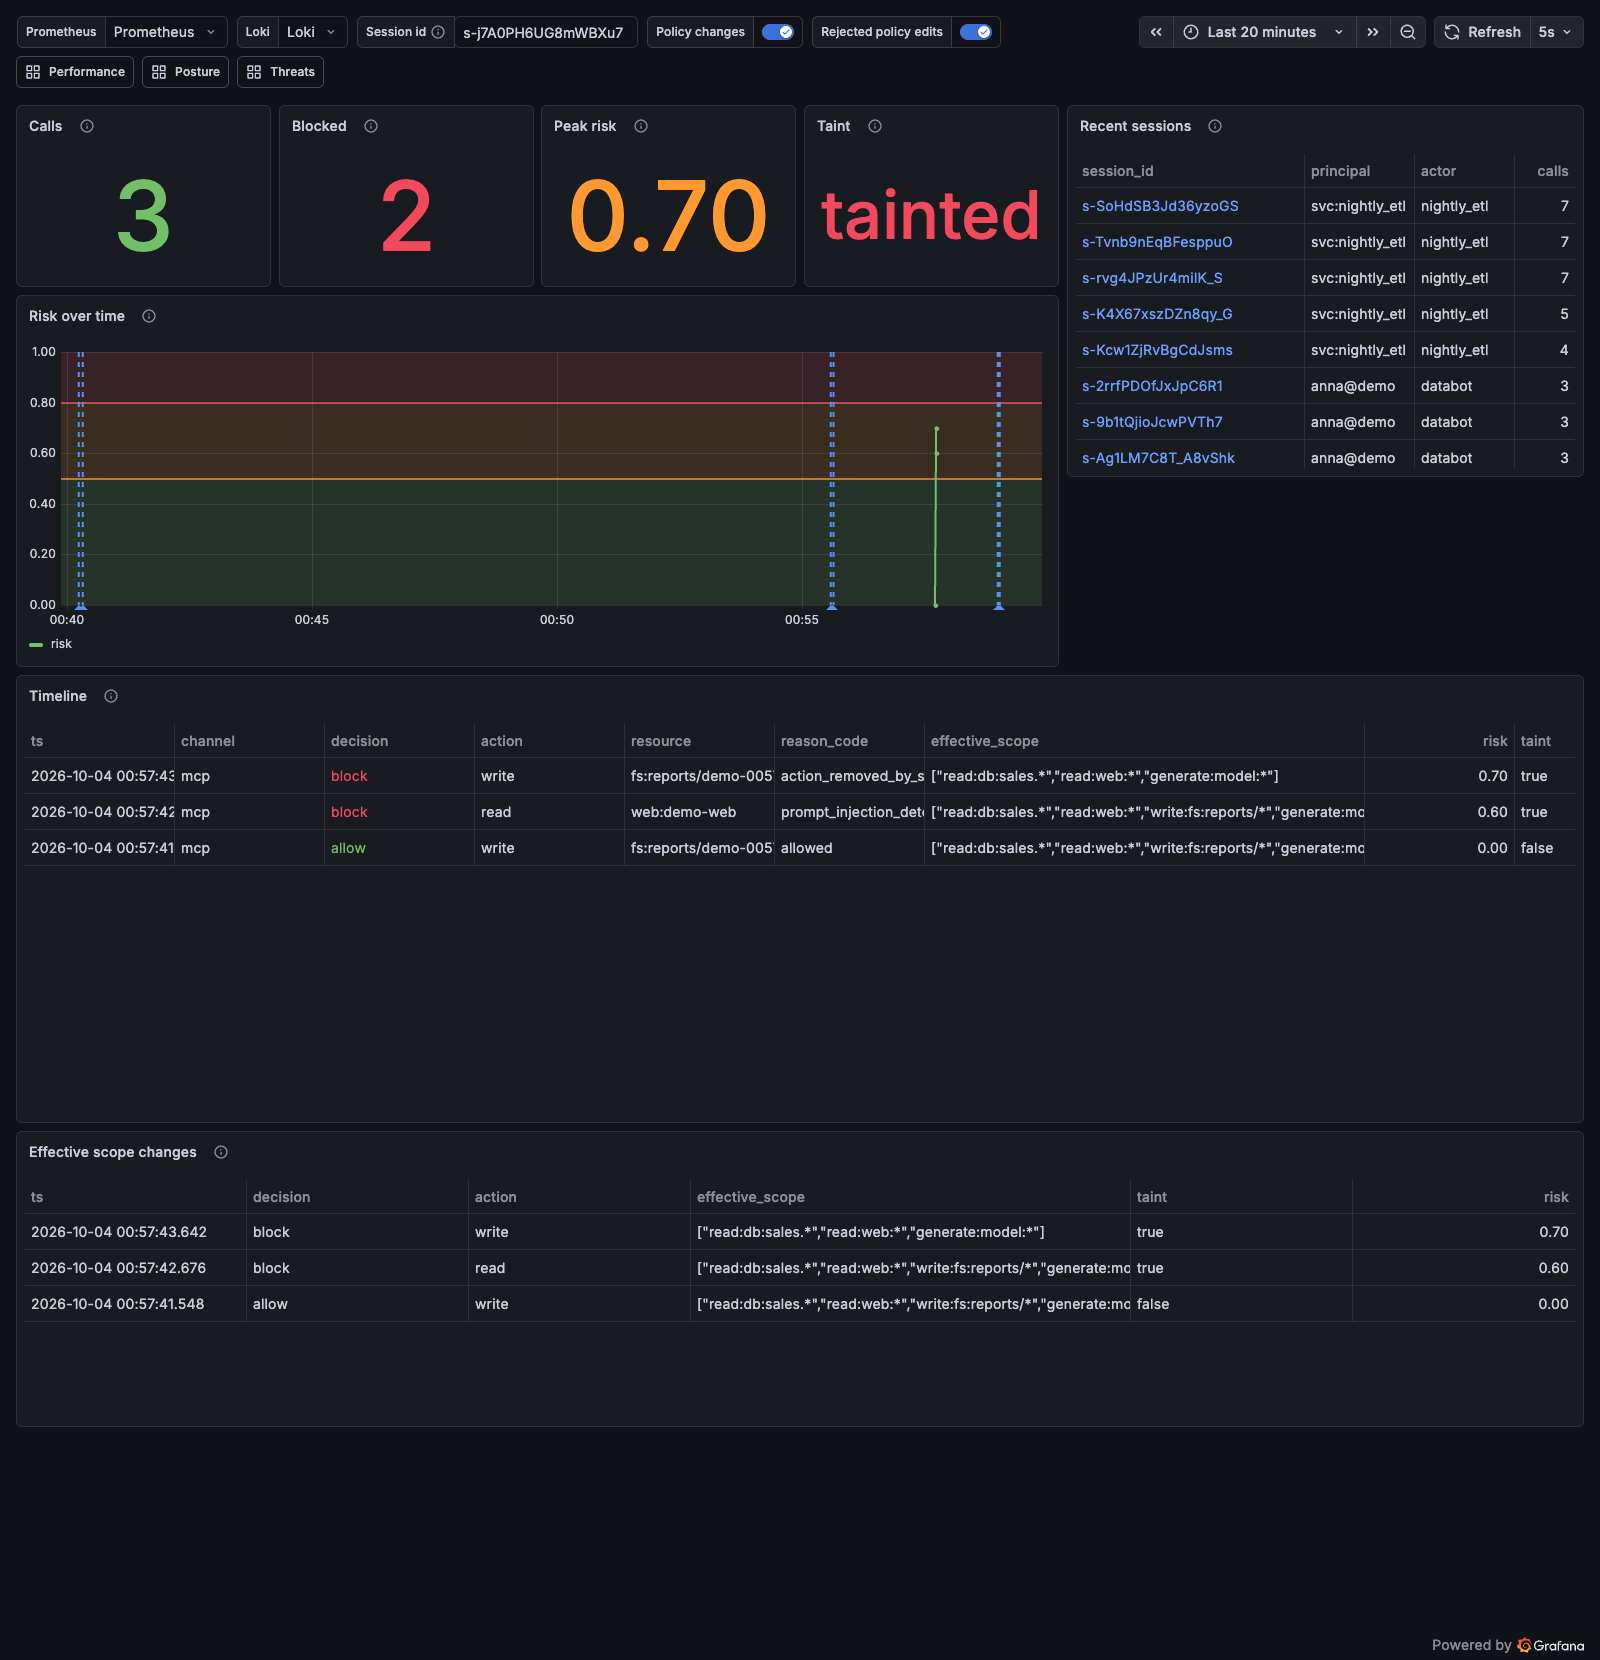Open session s-SoHdSB3Jd36yzoGS
The image size is (1600, 1660).
[x=1160, y=206]
